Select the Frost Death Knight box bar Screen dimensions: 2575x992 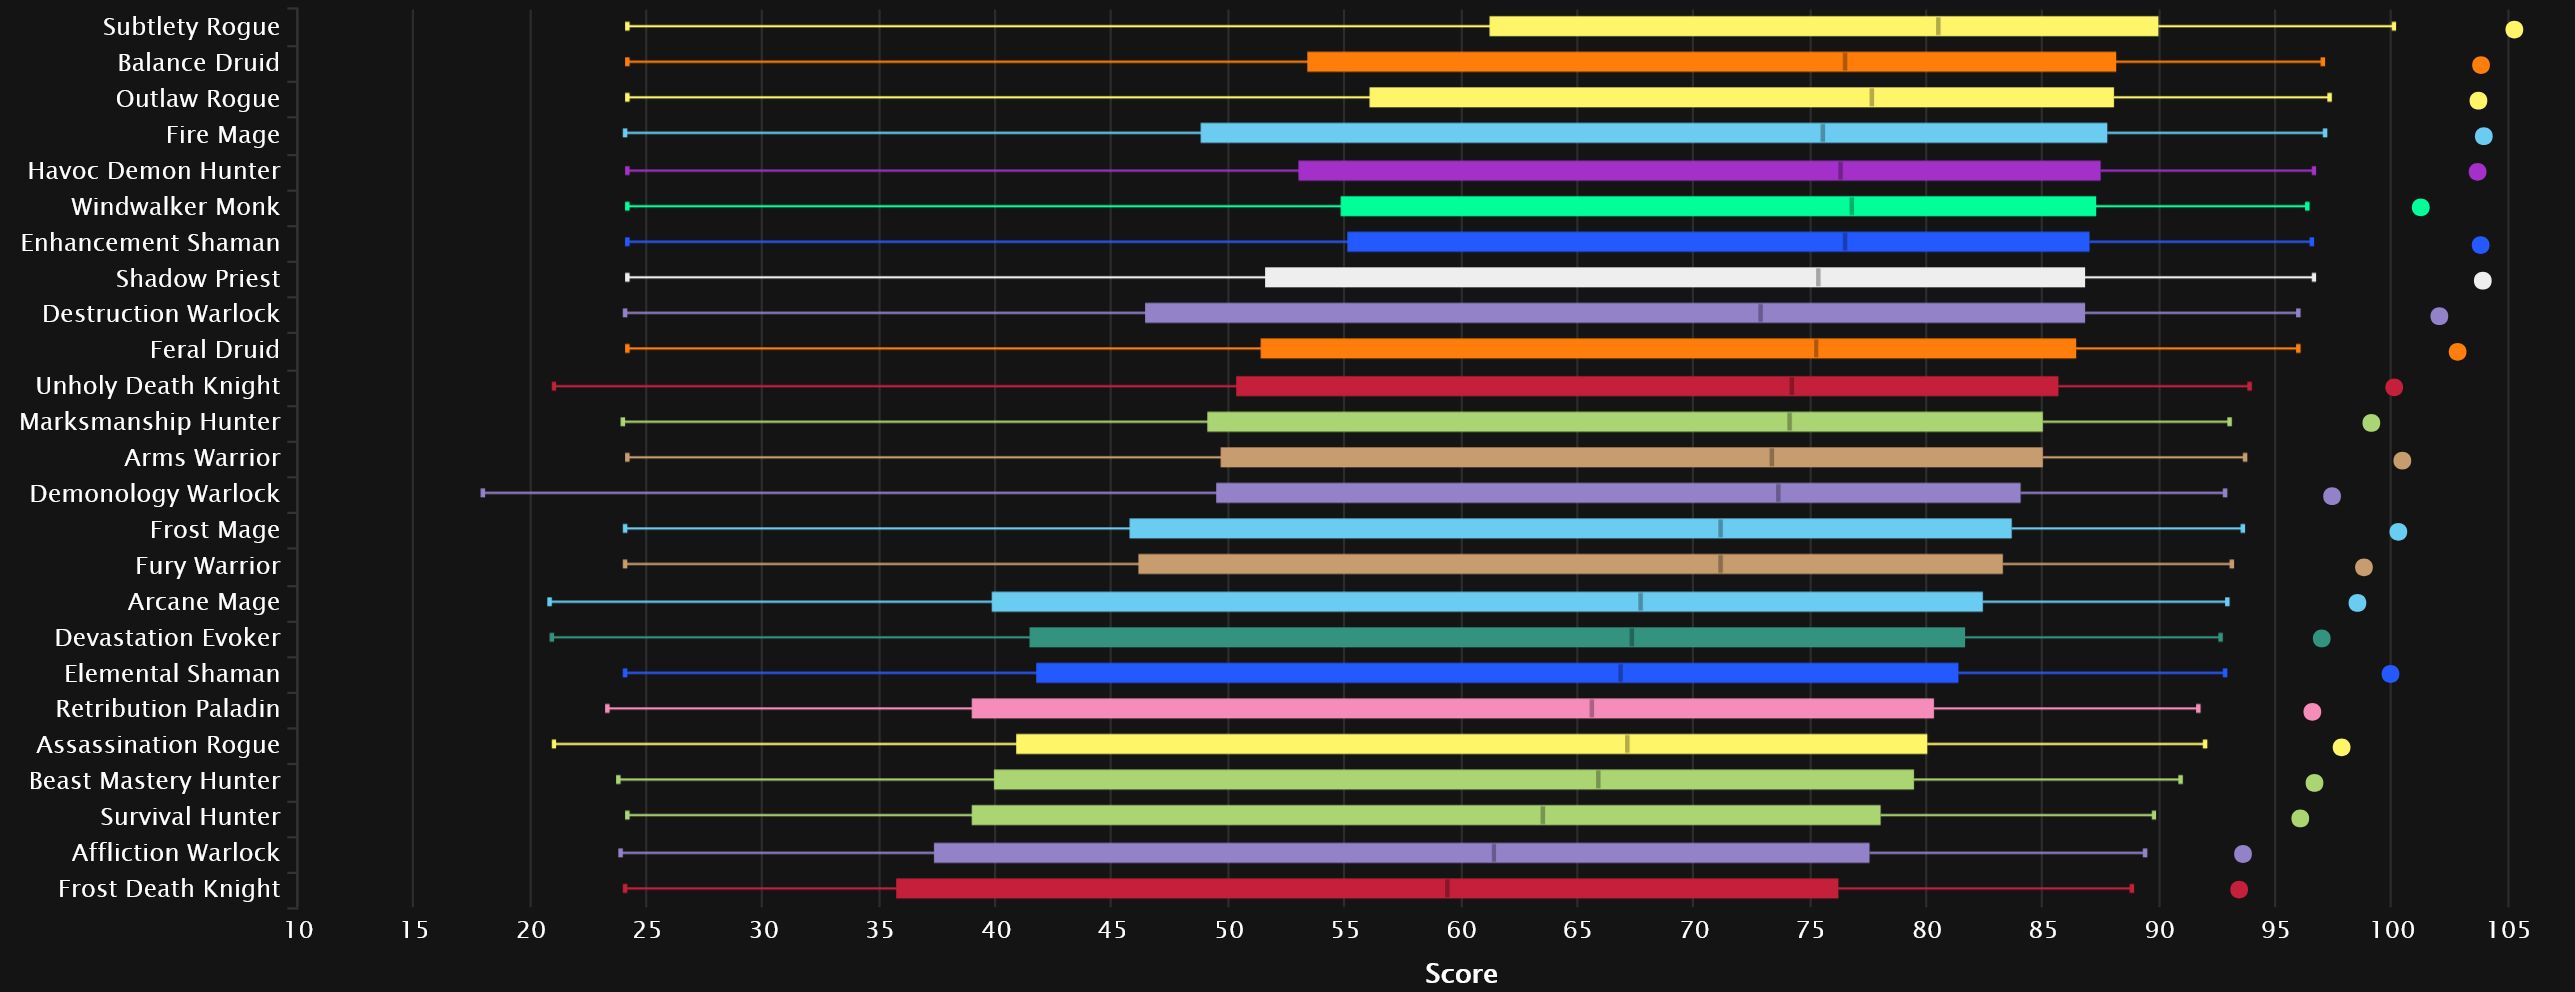(x=1366, y=889)
